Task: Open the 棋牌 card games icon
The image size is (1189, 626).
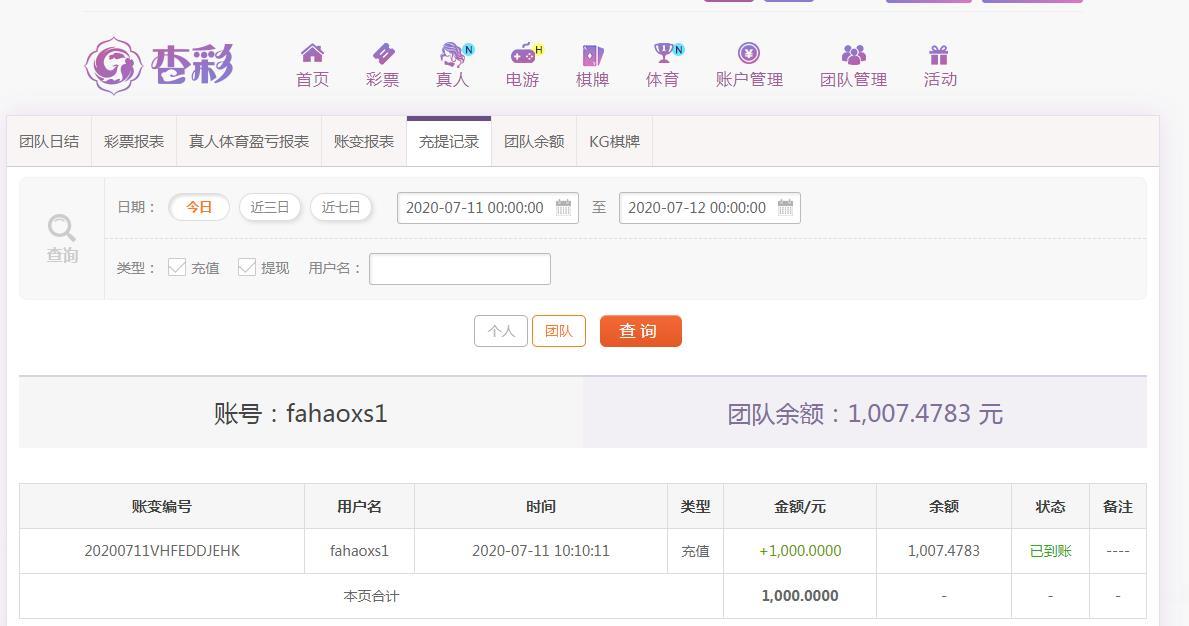Action: tap(592, 55)
